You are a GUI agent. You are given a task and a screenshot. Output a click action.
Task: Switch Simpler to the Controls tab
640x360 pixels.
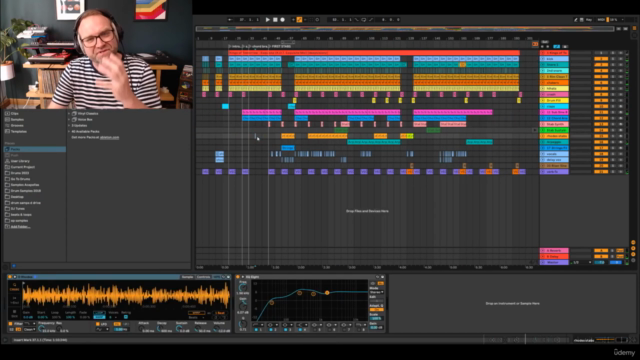pyautogui.click(x=203, y=277)
